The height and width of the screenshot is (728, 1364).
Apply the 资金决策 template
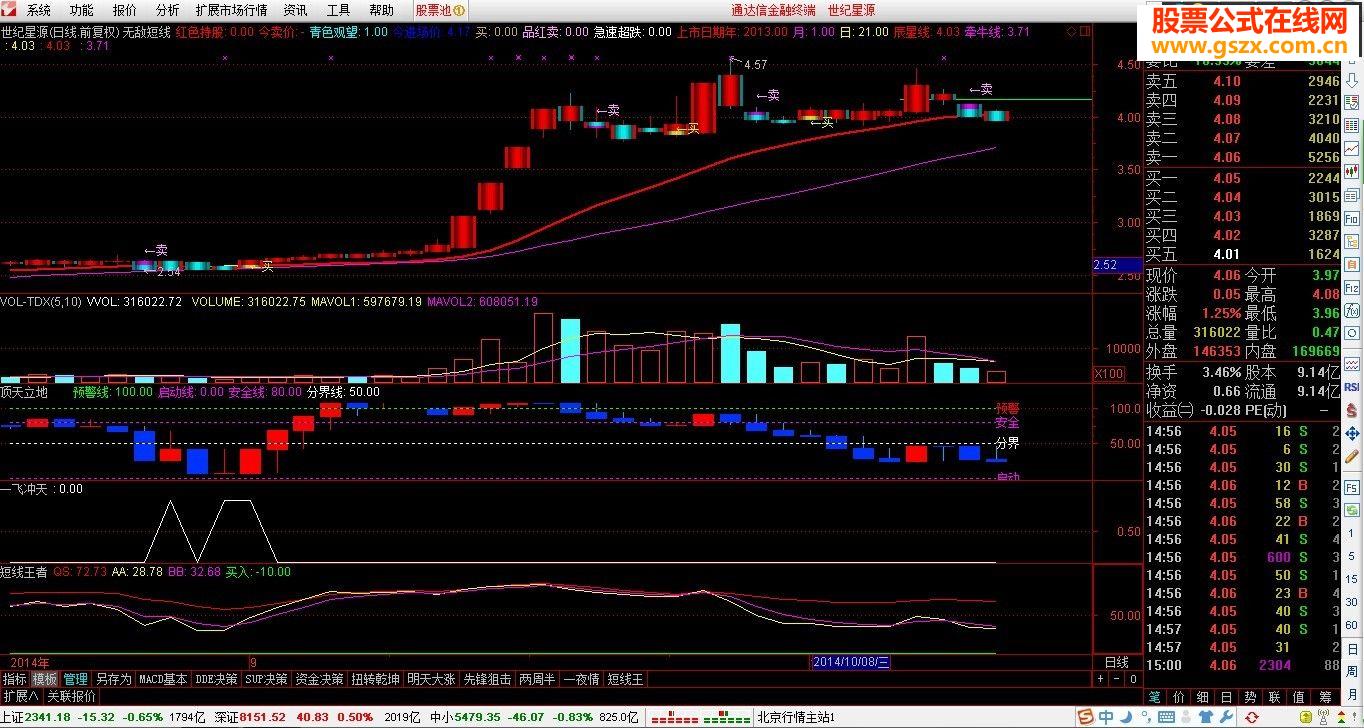click(319, 679)
